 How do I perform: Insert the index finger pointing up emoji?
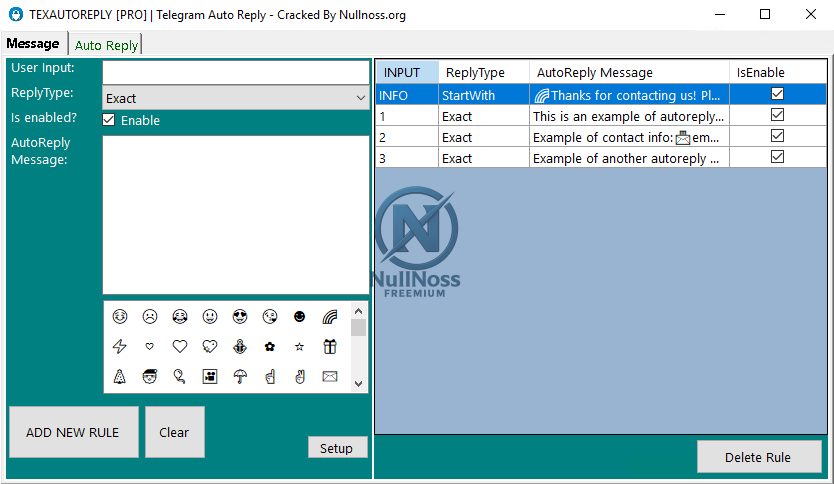pyautogui.click(x=270, y=377)
